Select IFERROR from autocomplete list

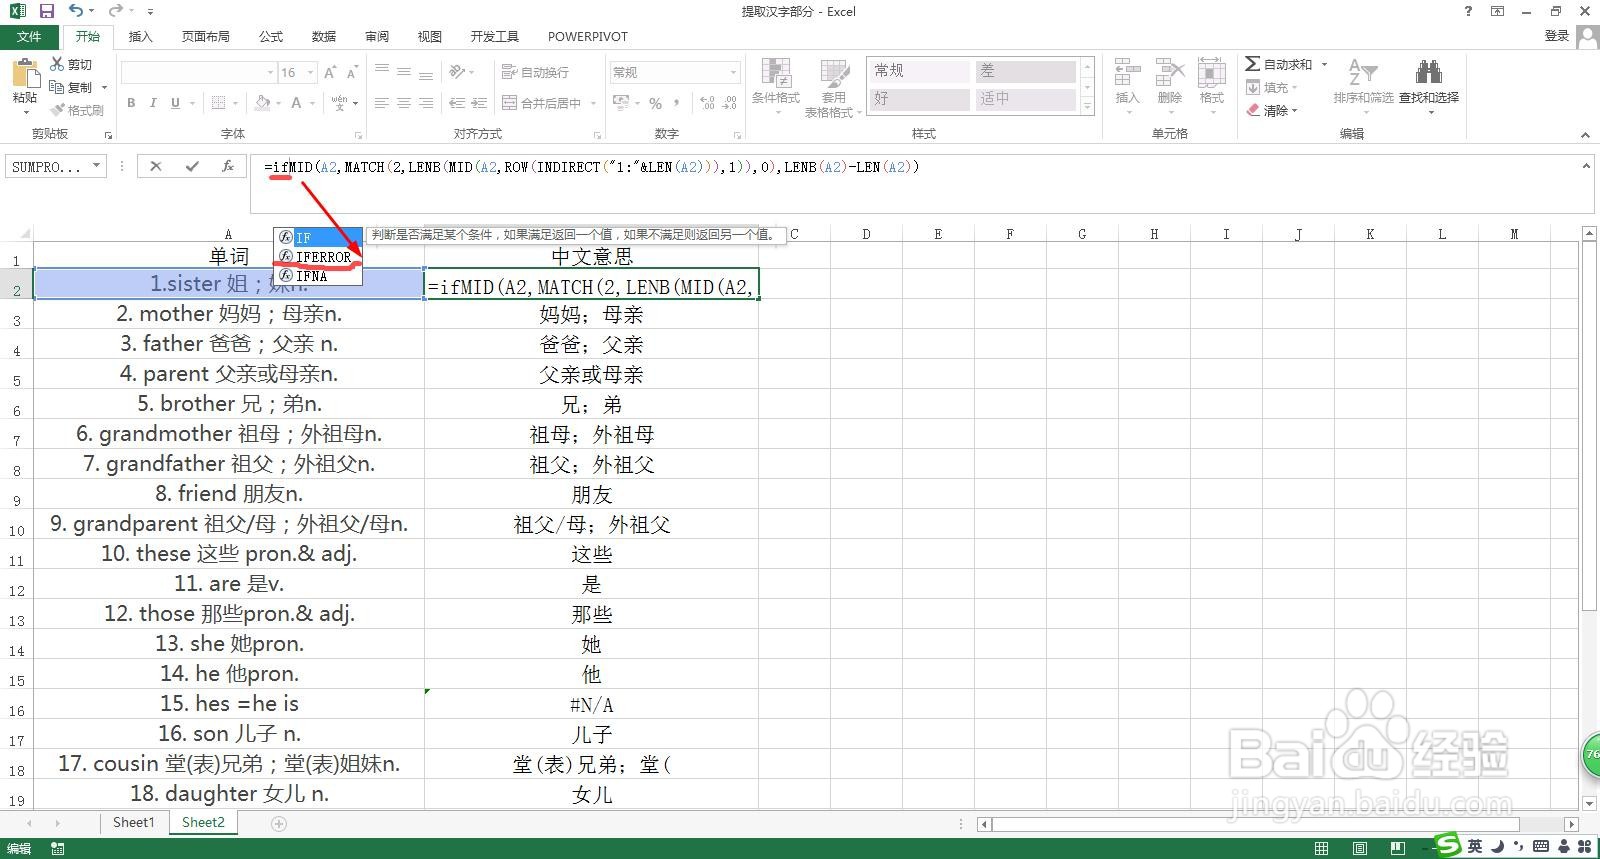pos(318,257)
